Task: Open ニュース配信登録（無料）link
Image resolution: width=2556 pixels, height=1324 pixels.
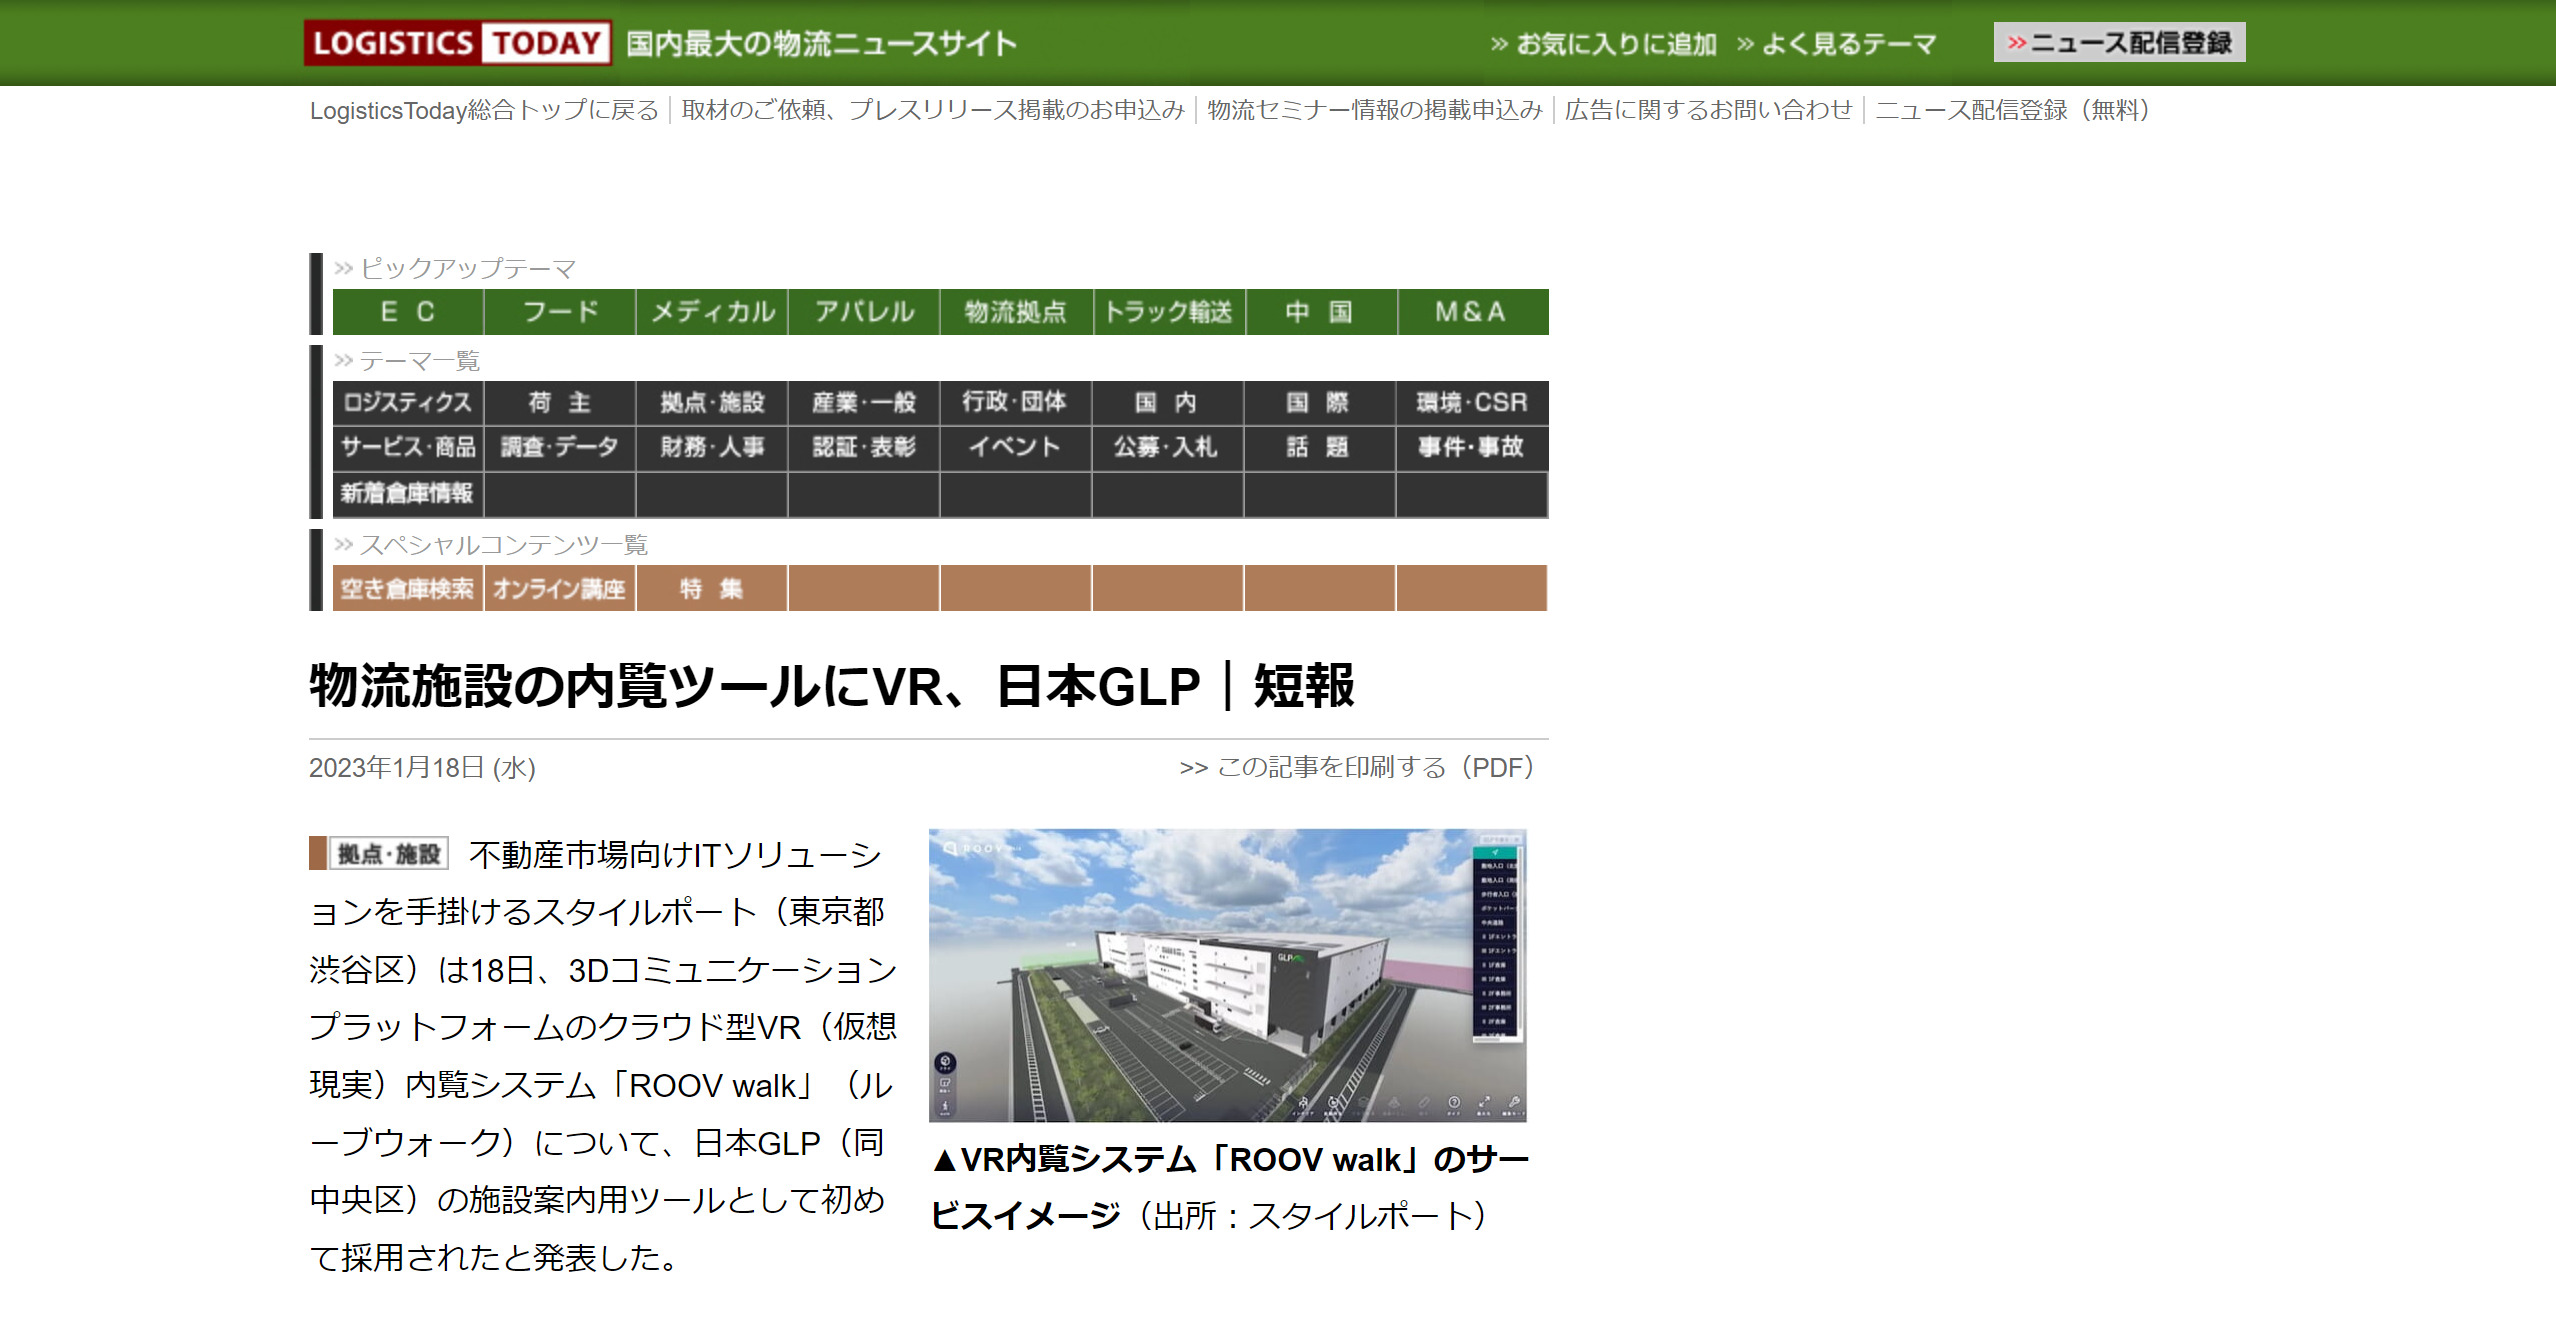Action: [x=2013, y=110]
